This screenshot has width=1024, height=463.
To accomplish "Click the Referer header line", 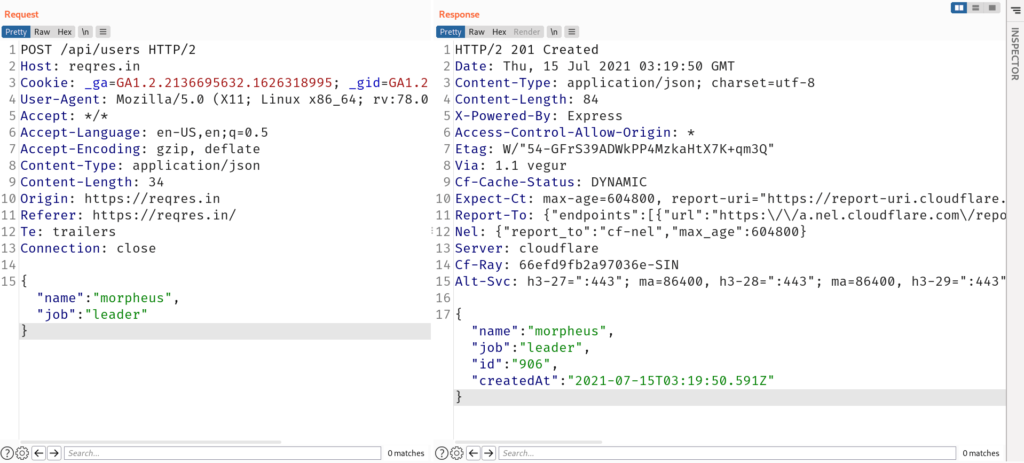I will coord(128,216).
